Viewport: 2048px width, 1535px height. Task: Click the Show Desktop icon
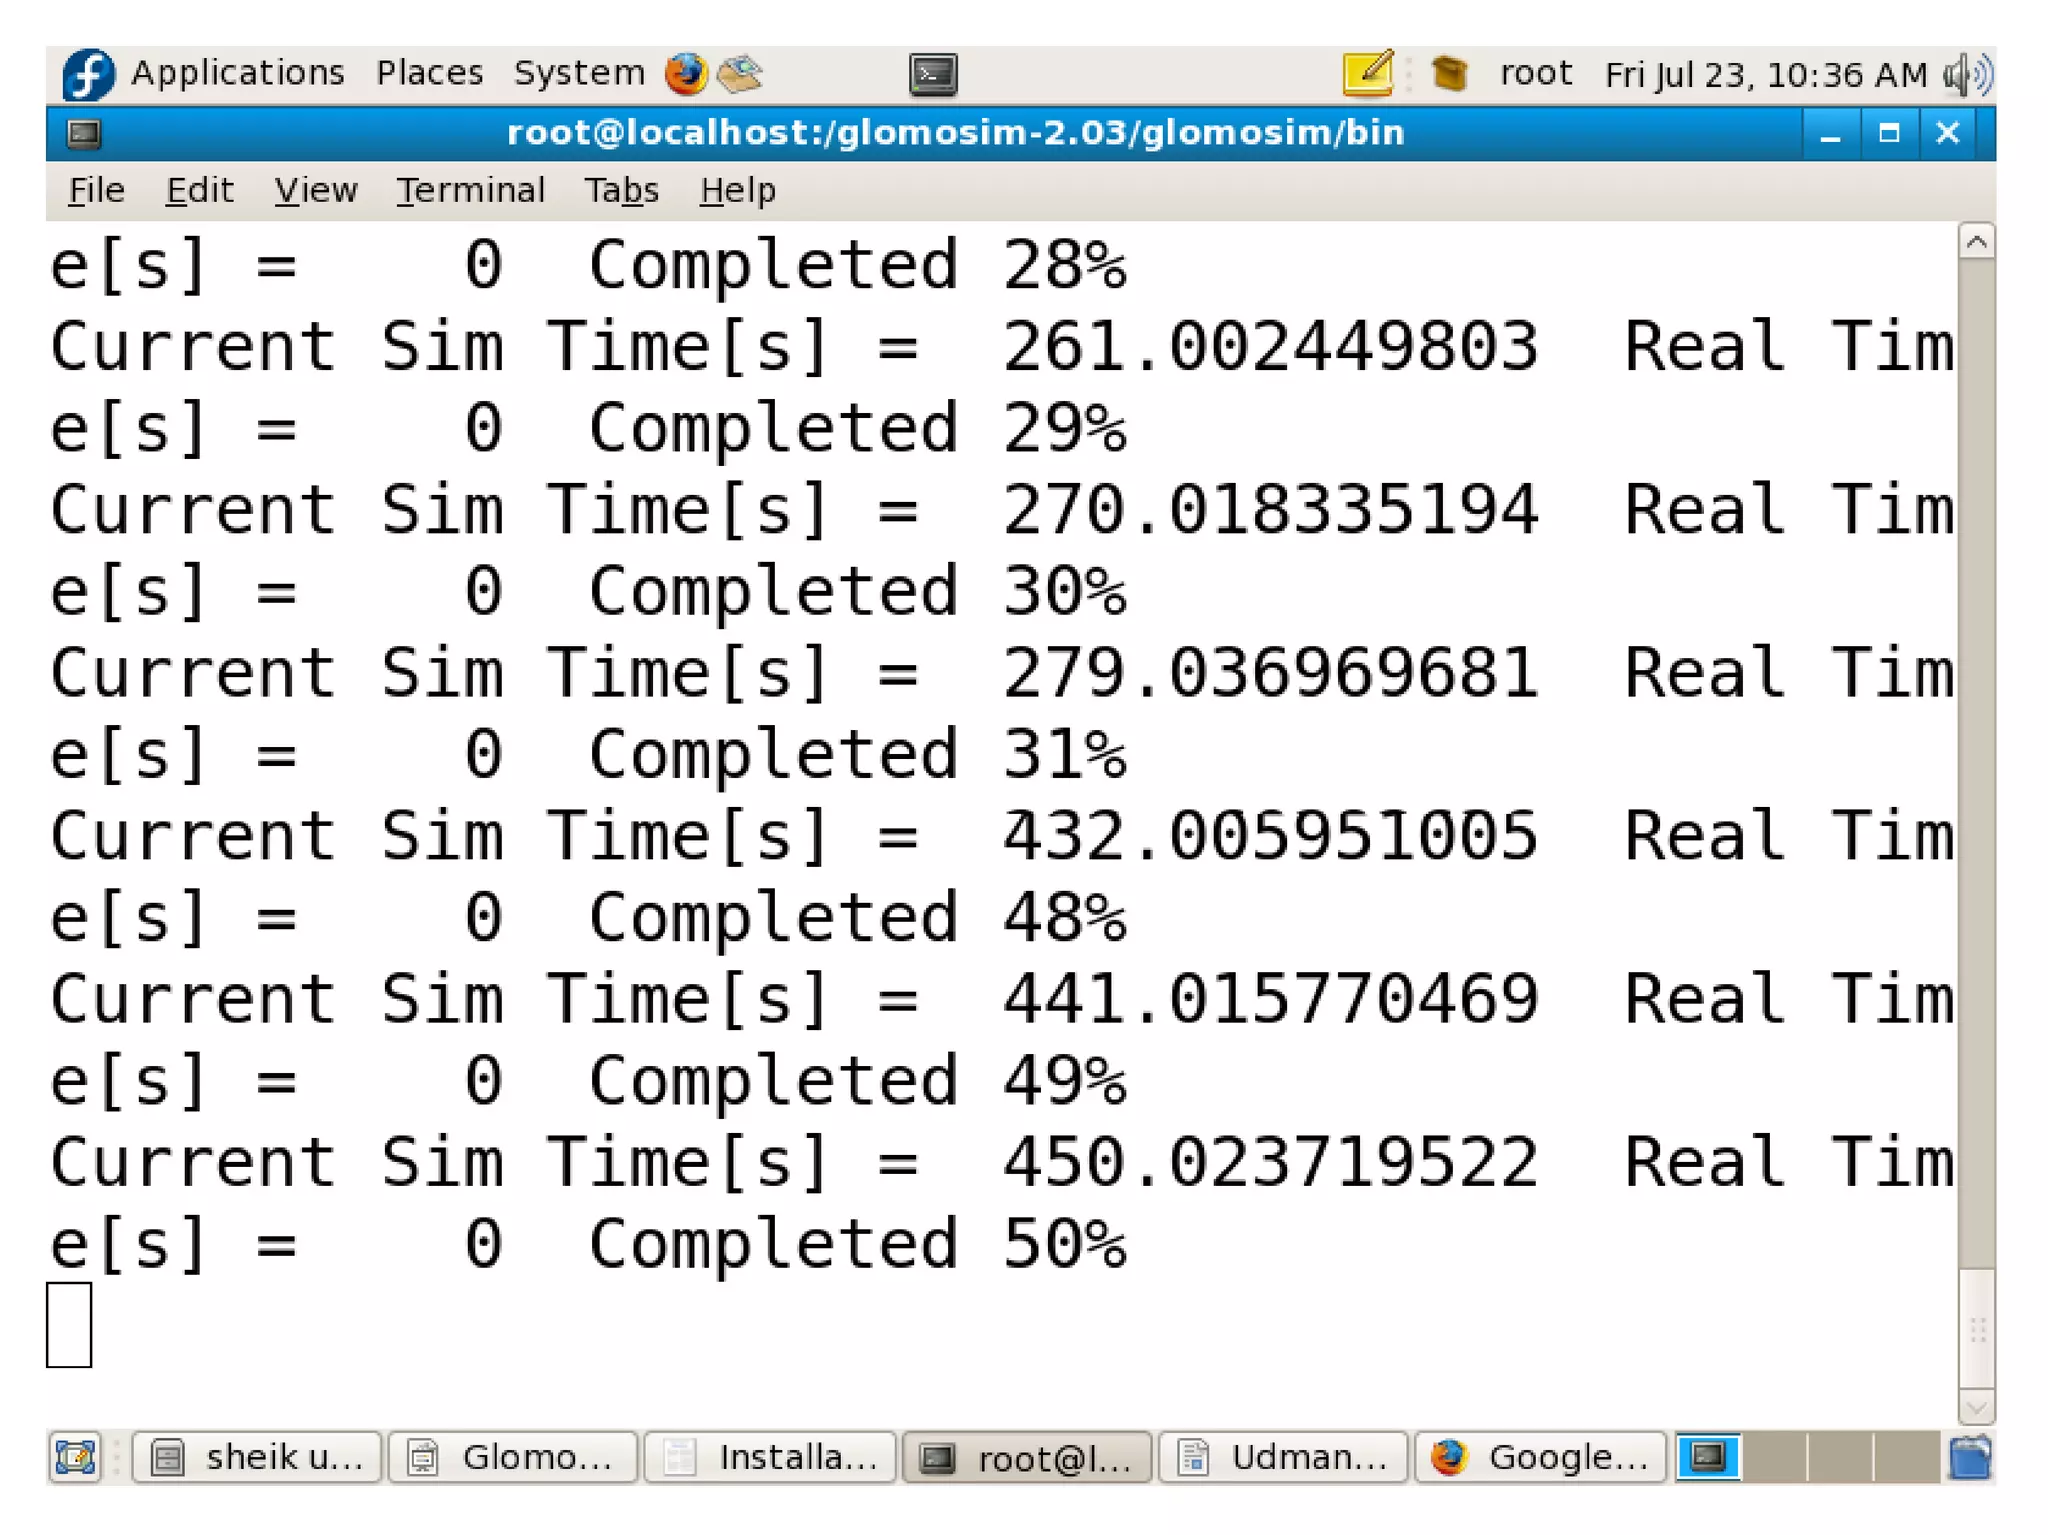tap(75, 1457)
